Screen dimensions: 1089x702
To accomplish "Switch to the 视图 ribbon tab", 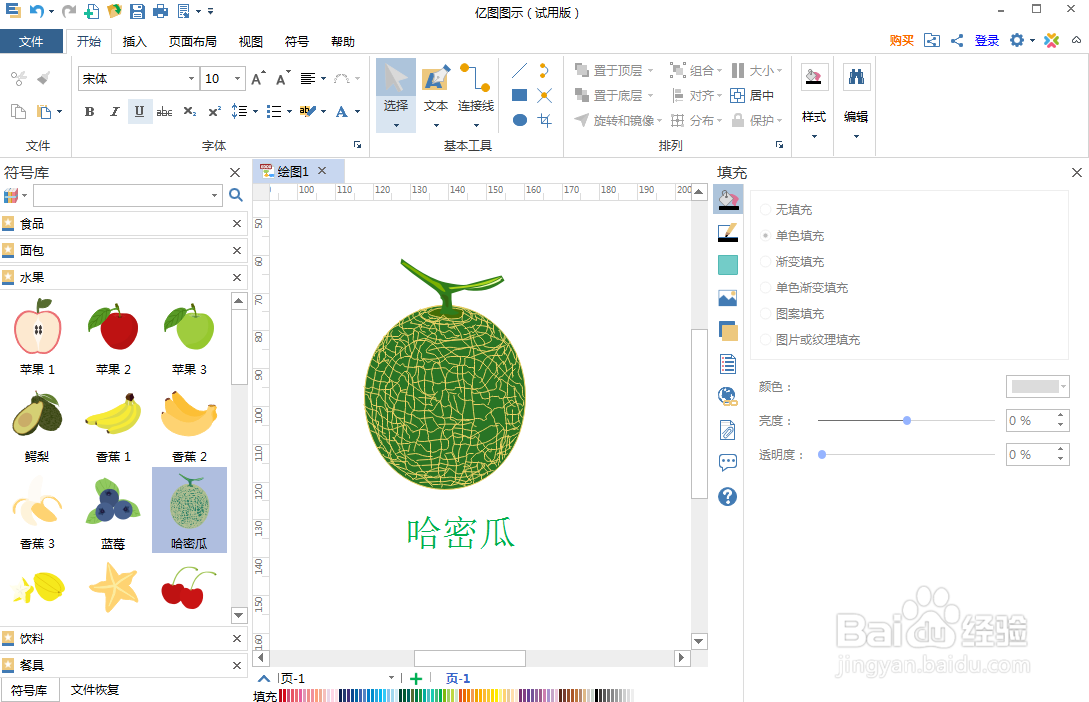I will click(251, 42).
